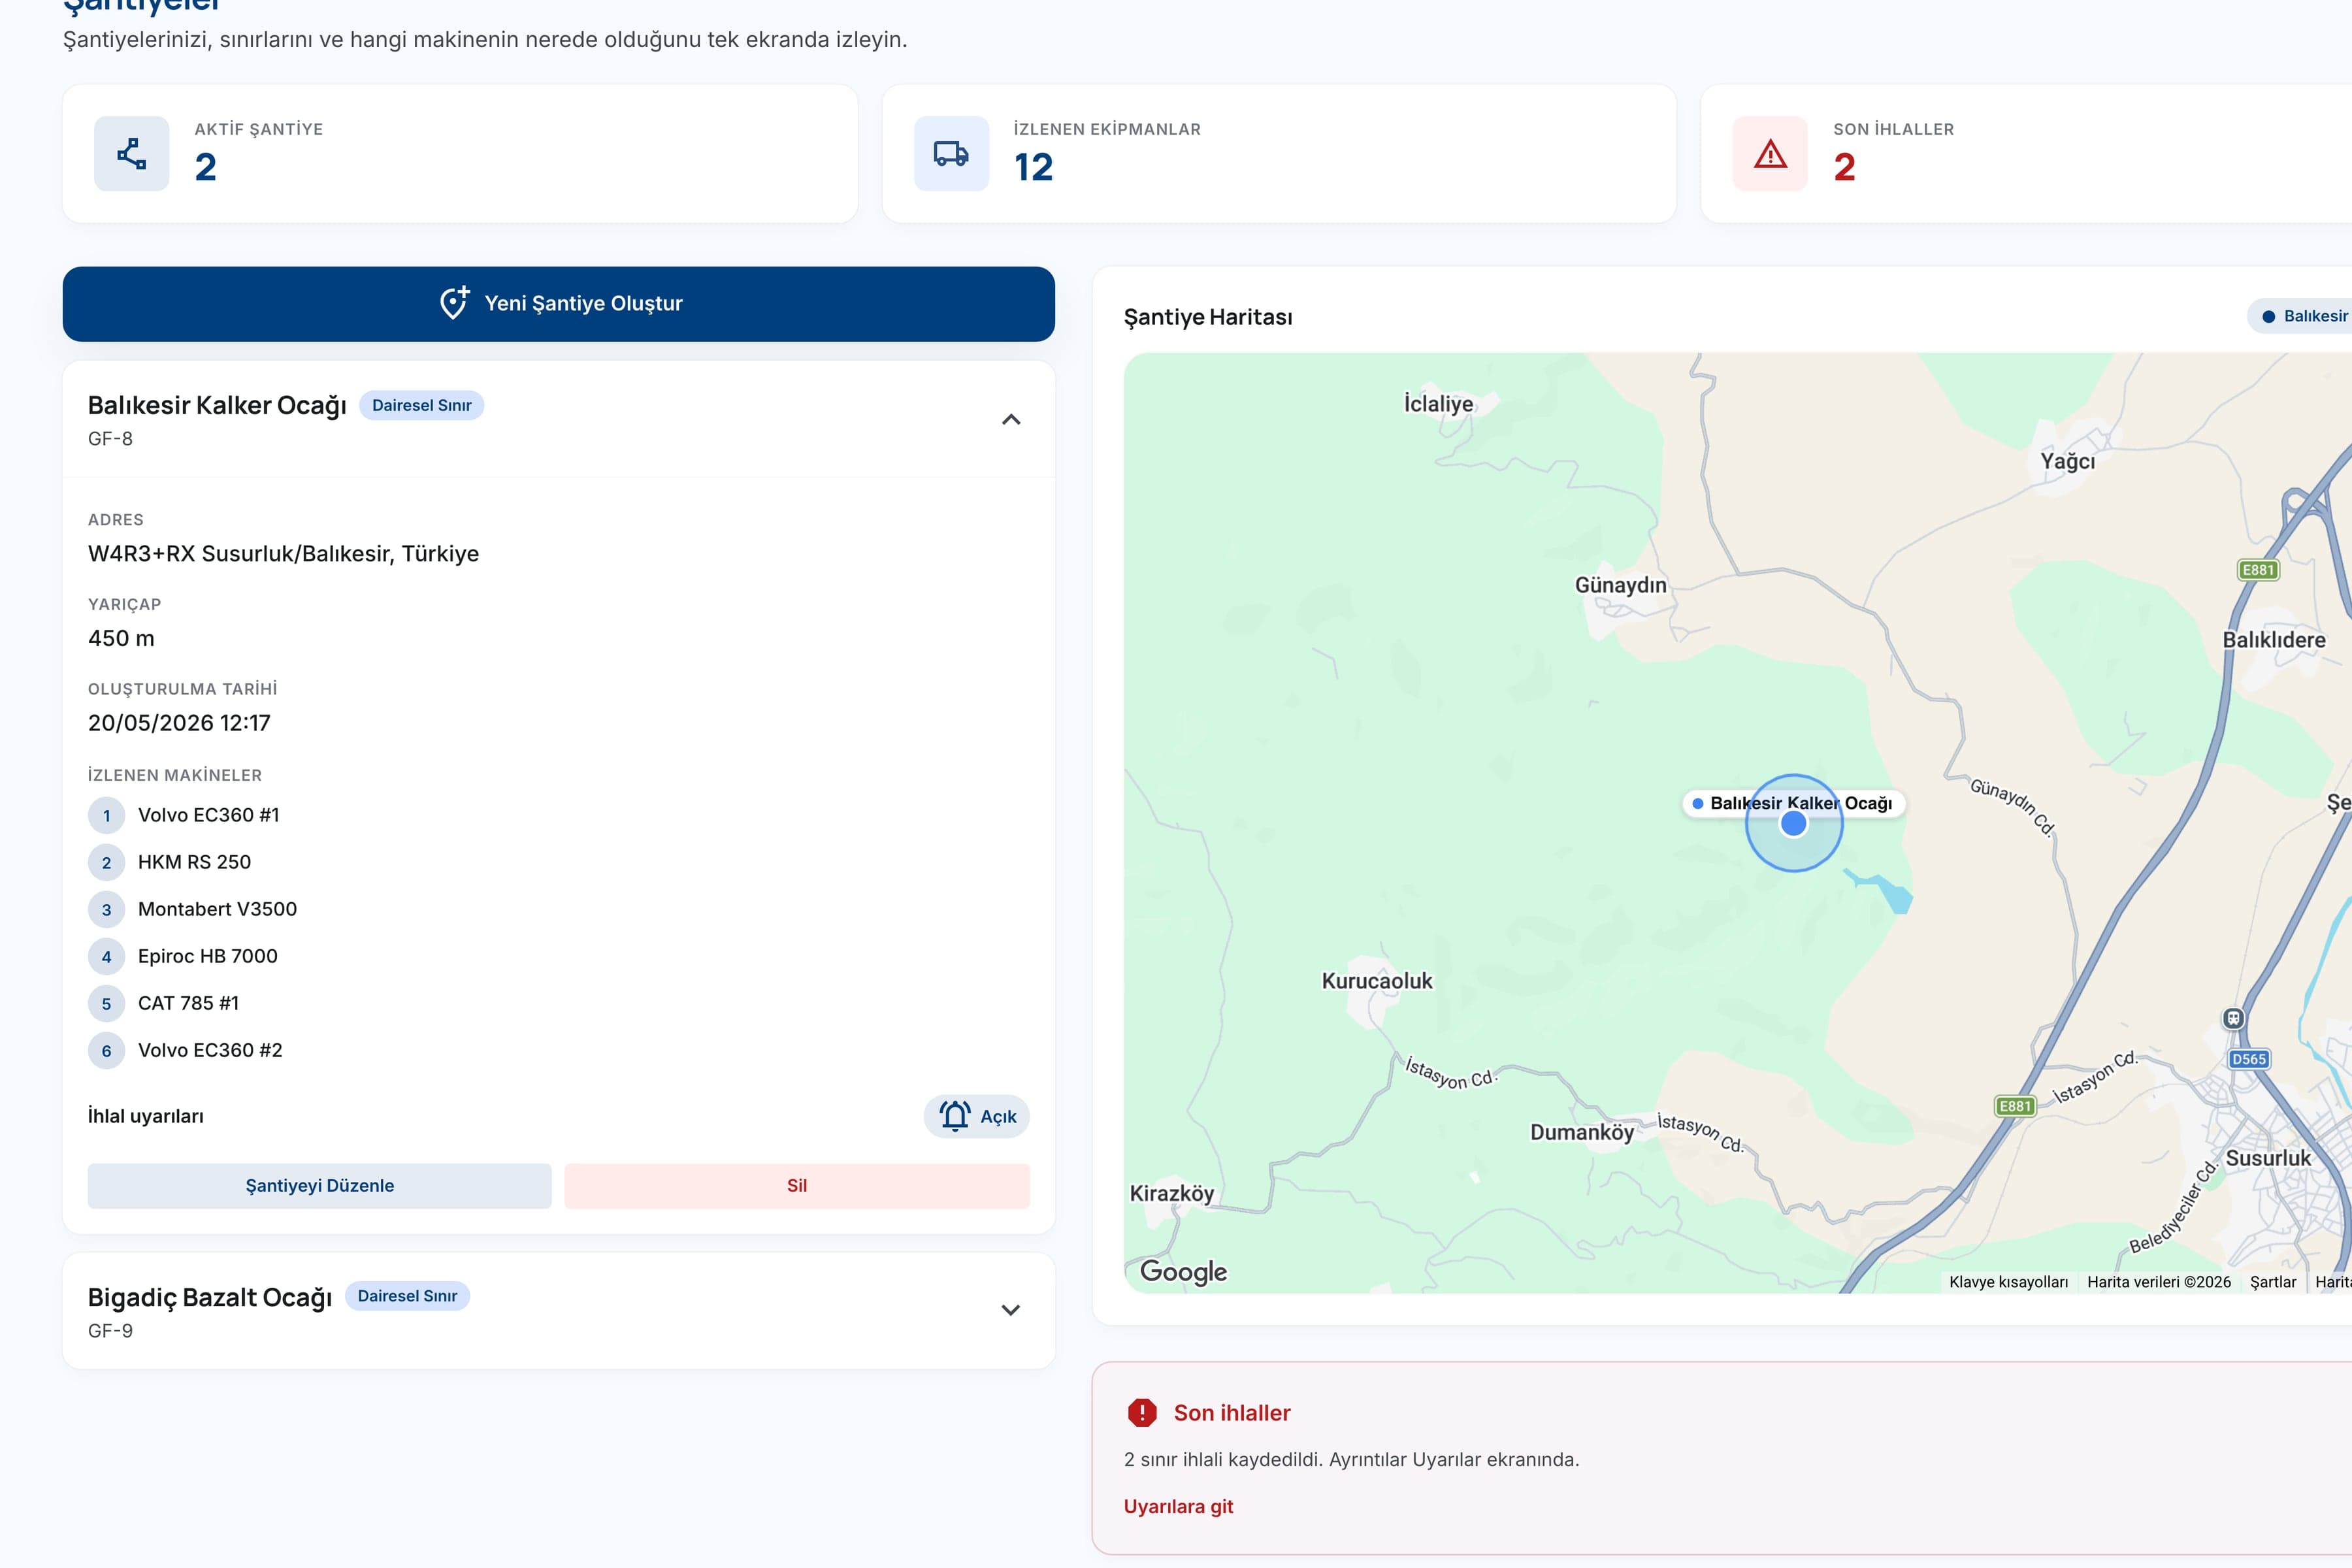The height and width of the screenshot is (1568, 2352).
Task: Expand the Bigadiç Bazalt Ocağı card
Action: pyautogui.click(x=1011, y=1311)
